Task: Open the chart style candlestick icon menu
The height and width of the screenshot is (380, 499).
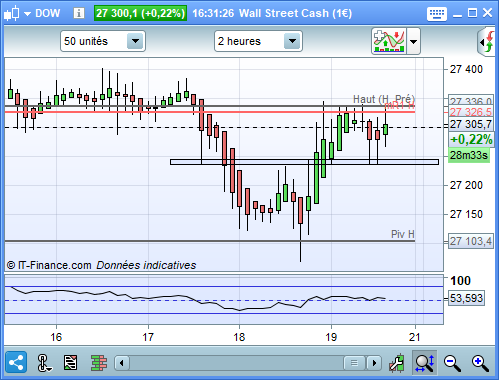Action: pos(11,13)
